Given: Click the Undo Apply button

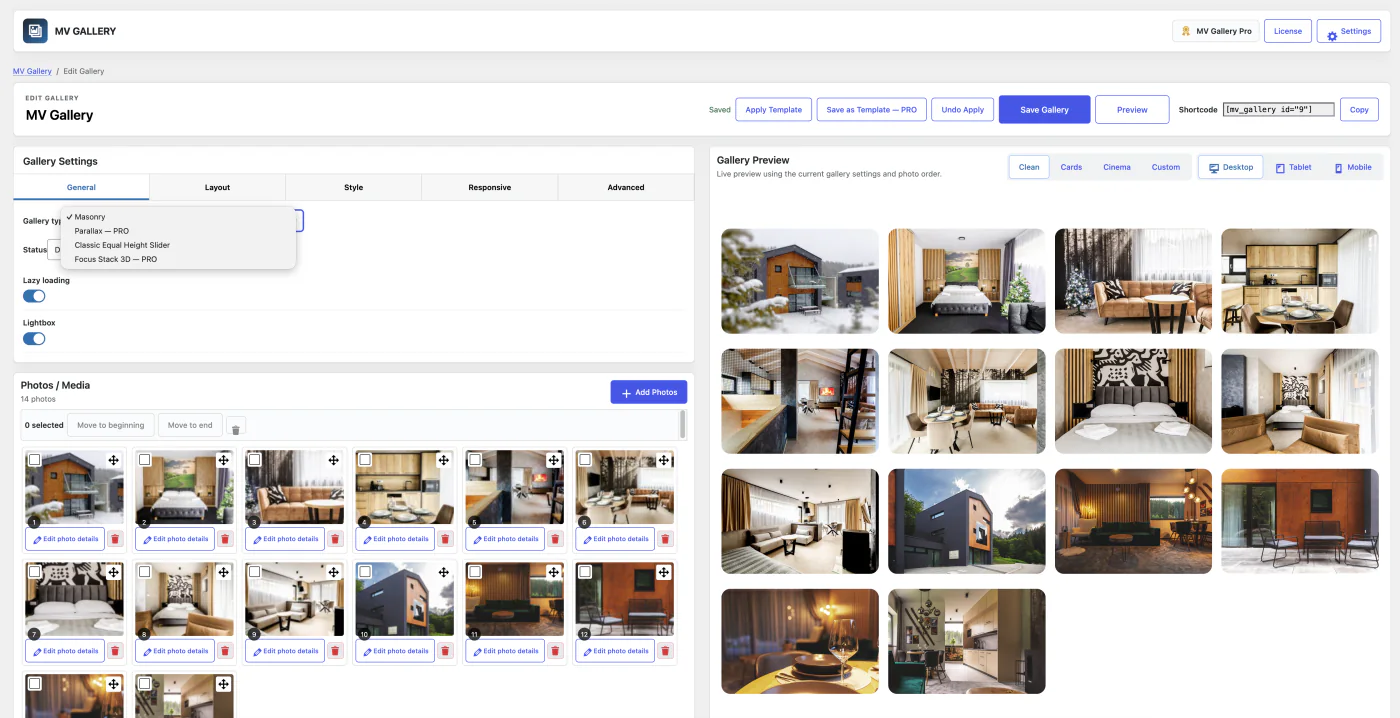Looking at the screenshot, I should [962, 110].
